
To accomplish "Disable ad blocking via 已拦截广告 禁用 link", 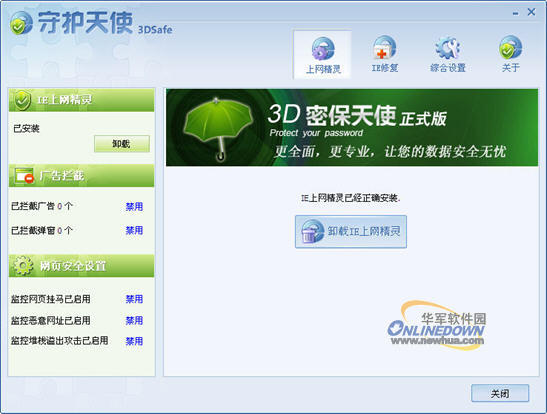I will (134, 207).
